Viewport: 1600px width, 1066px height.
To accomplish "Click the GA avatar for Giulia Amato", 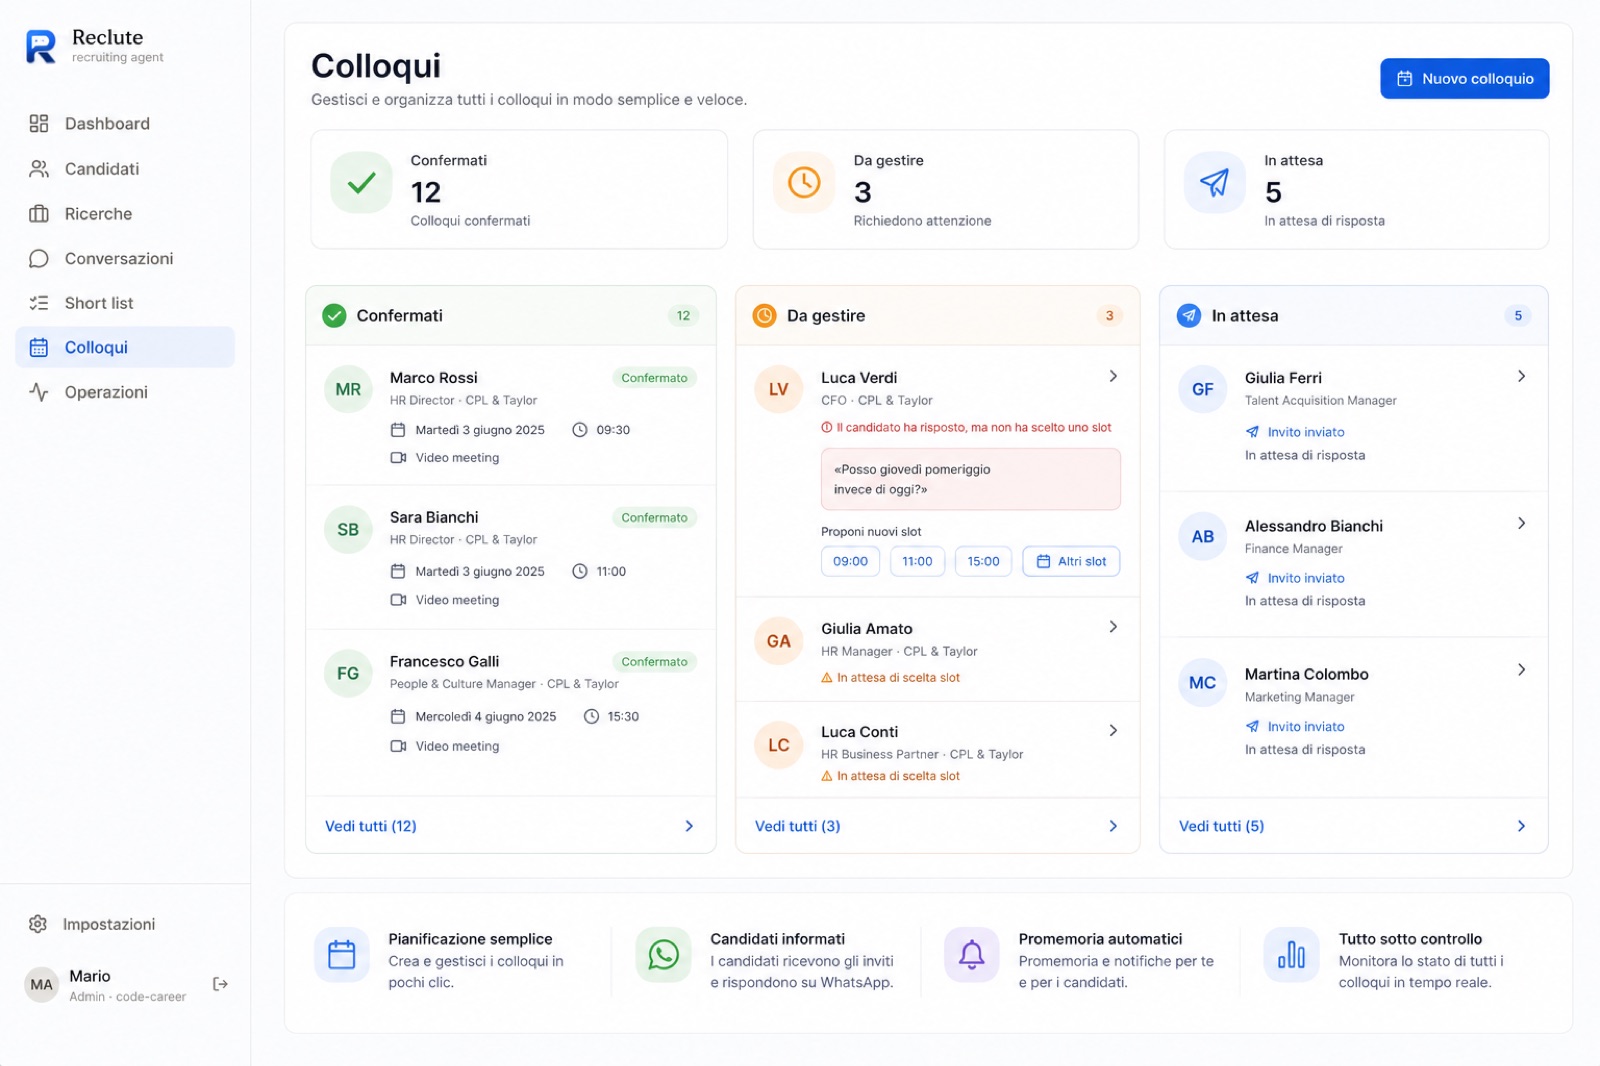I will 779,642.
